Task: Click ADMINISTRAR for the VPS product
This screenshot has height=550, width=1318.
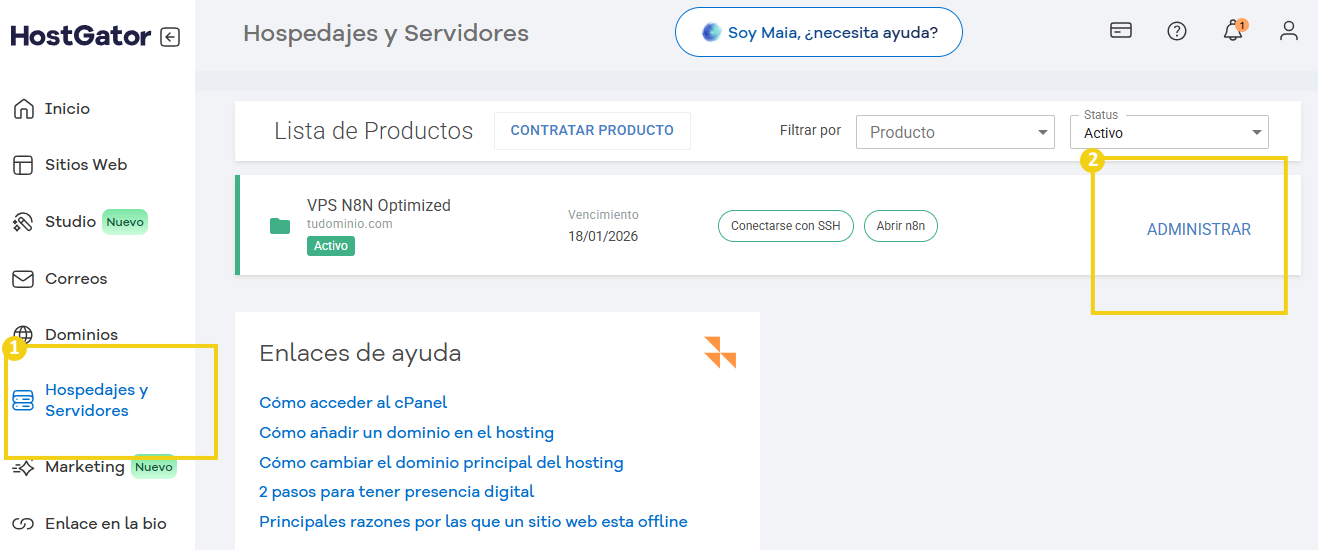Action: click(x=1198, y=230)
